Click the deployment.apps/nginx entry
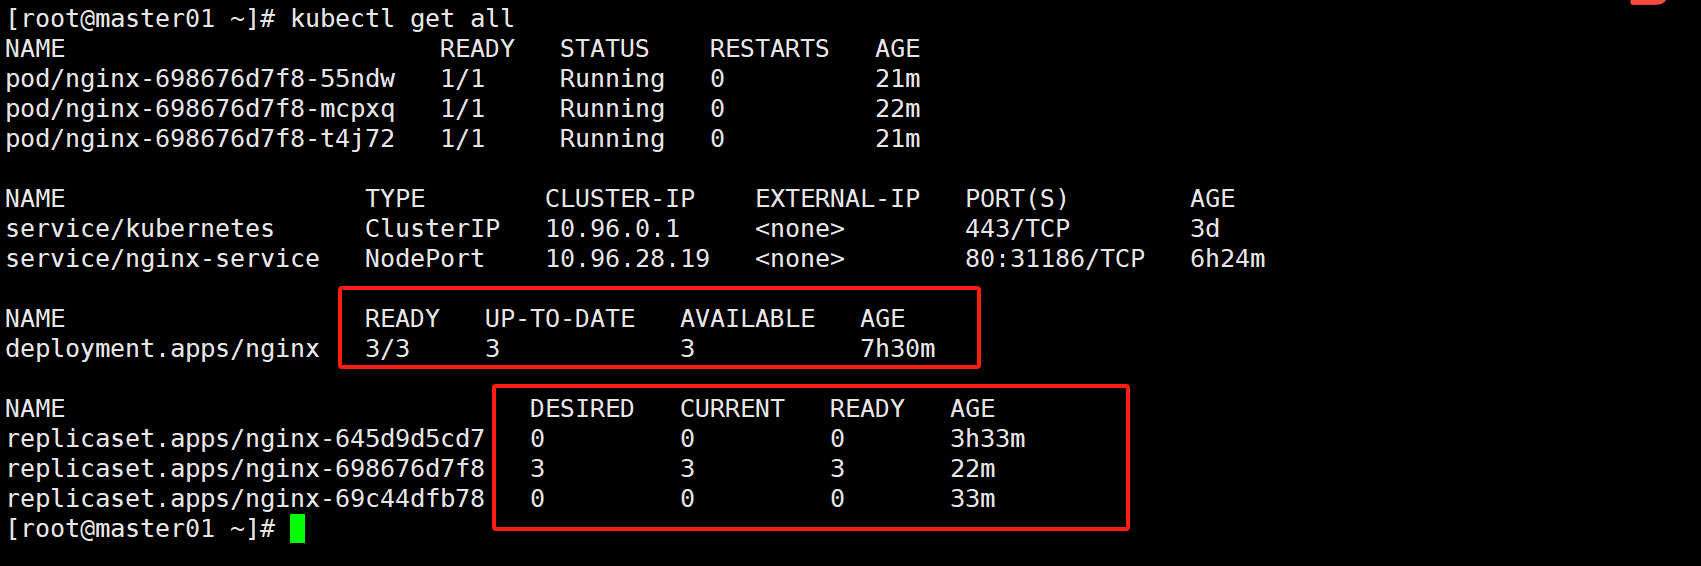1701x566 pixels. (162, 349)
